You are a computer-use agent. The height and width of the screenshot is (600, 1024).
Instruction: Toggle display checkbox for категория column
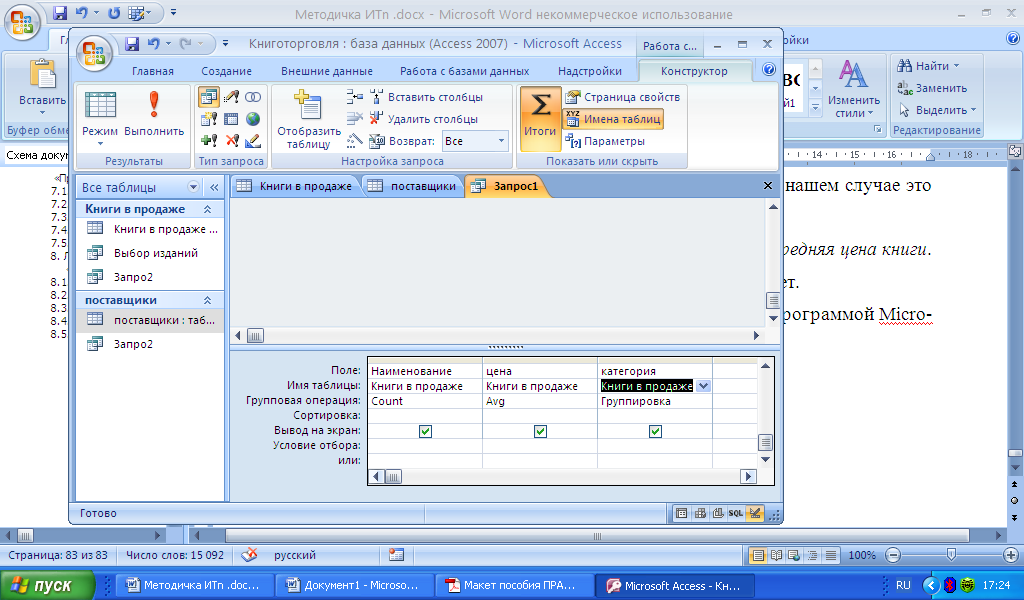pyautogui.click(x=655, y=431)
